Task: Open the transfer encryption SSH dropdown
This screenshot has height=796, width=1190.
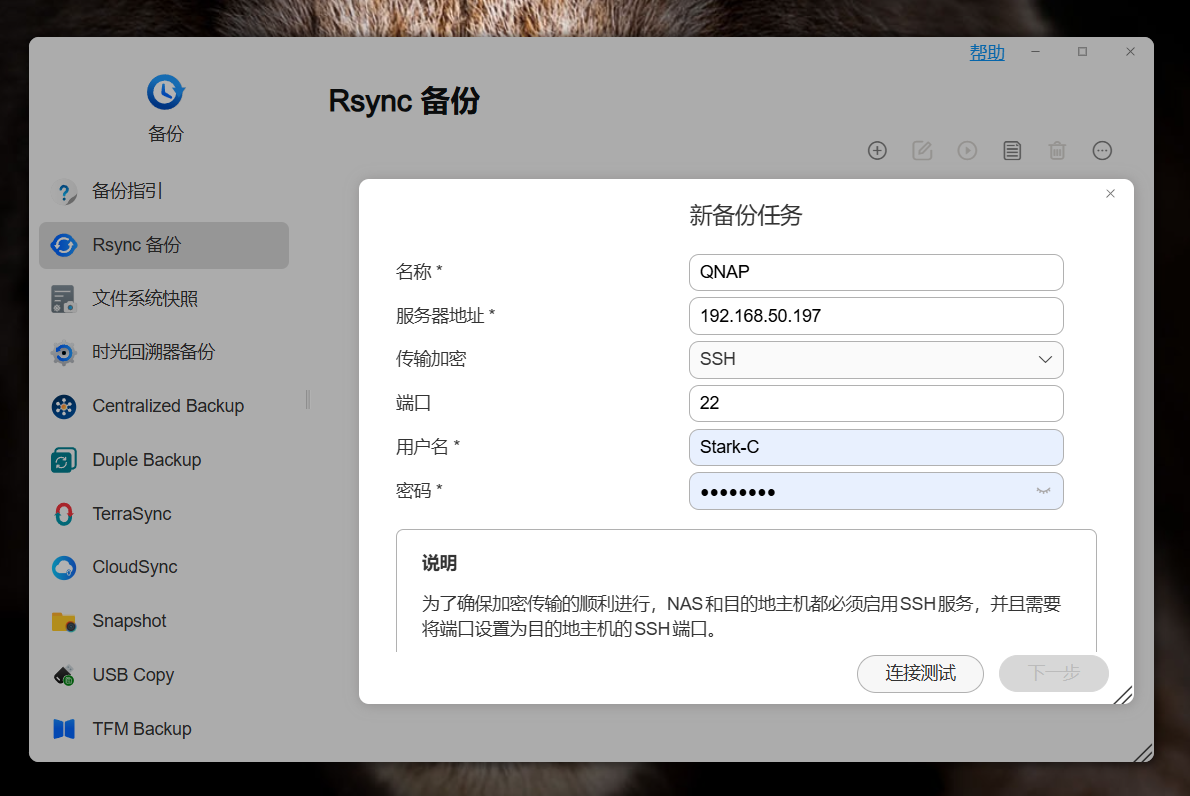Action: (876, 360)
